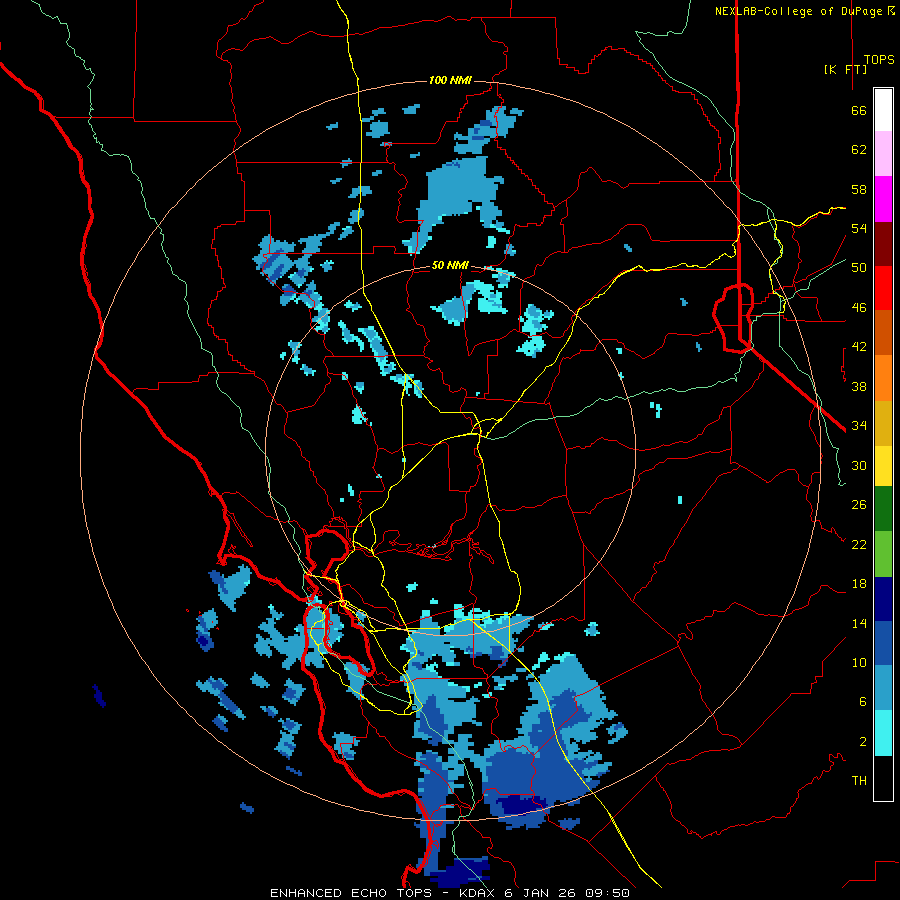Click the [K FT] units label
900x900 pixels.
click(845, 69)
